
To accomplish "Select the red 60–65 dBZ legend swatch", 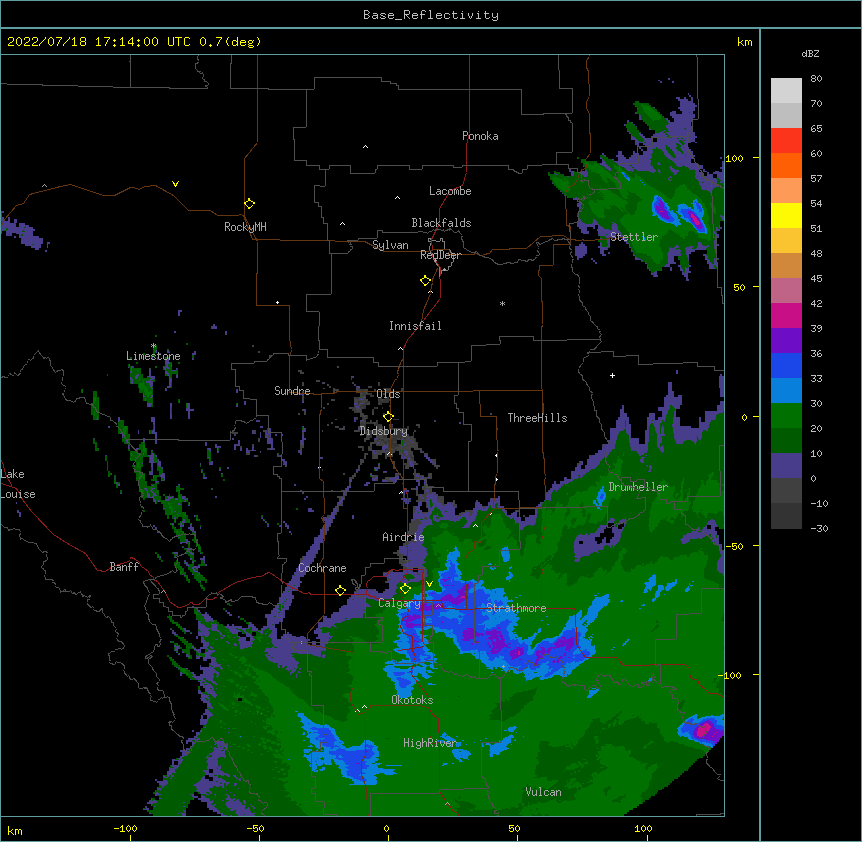I will (786, 141).
